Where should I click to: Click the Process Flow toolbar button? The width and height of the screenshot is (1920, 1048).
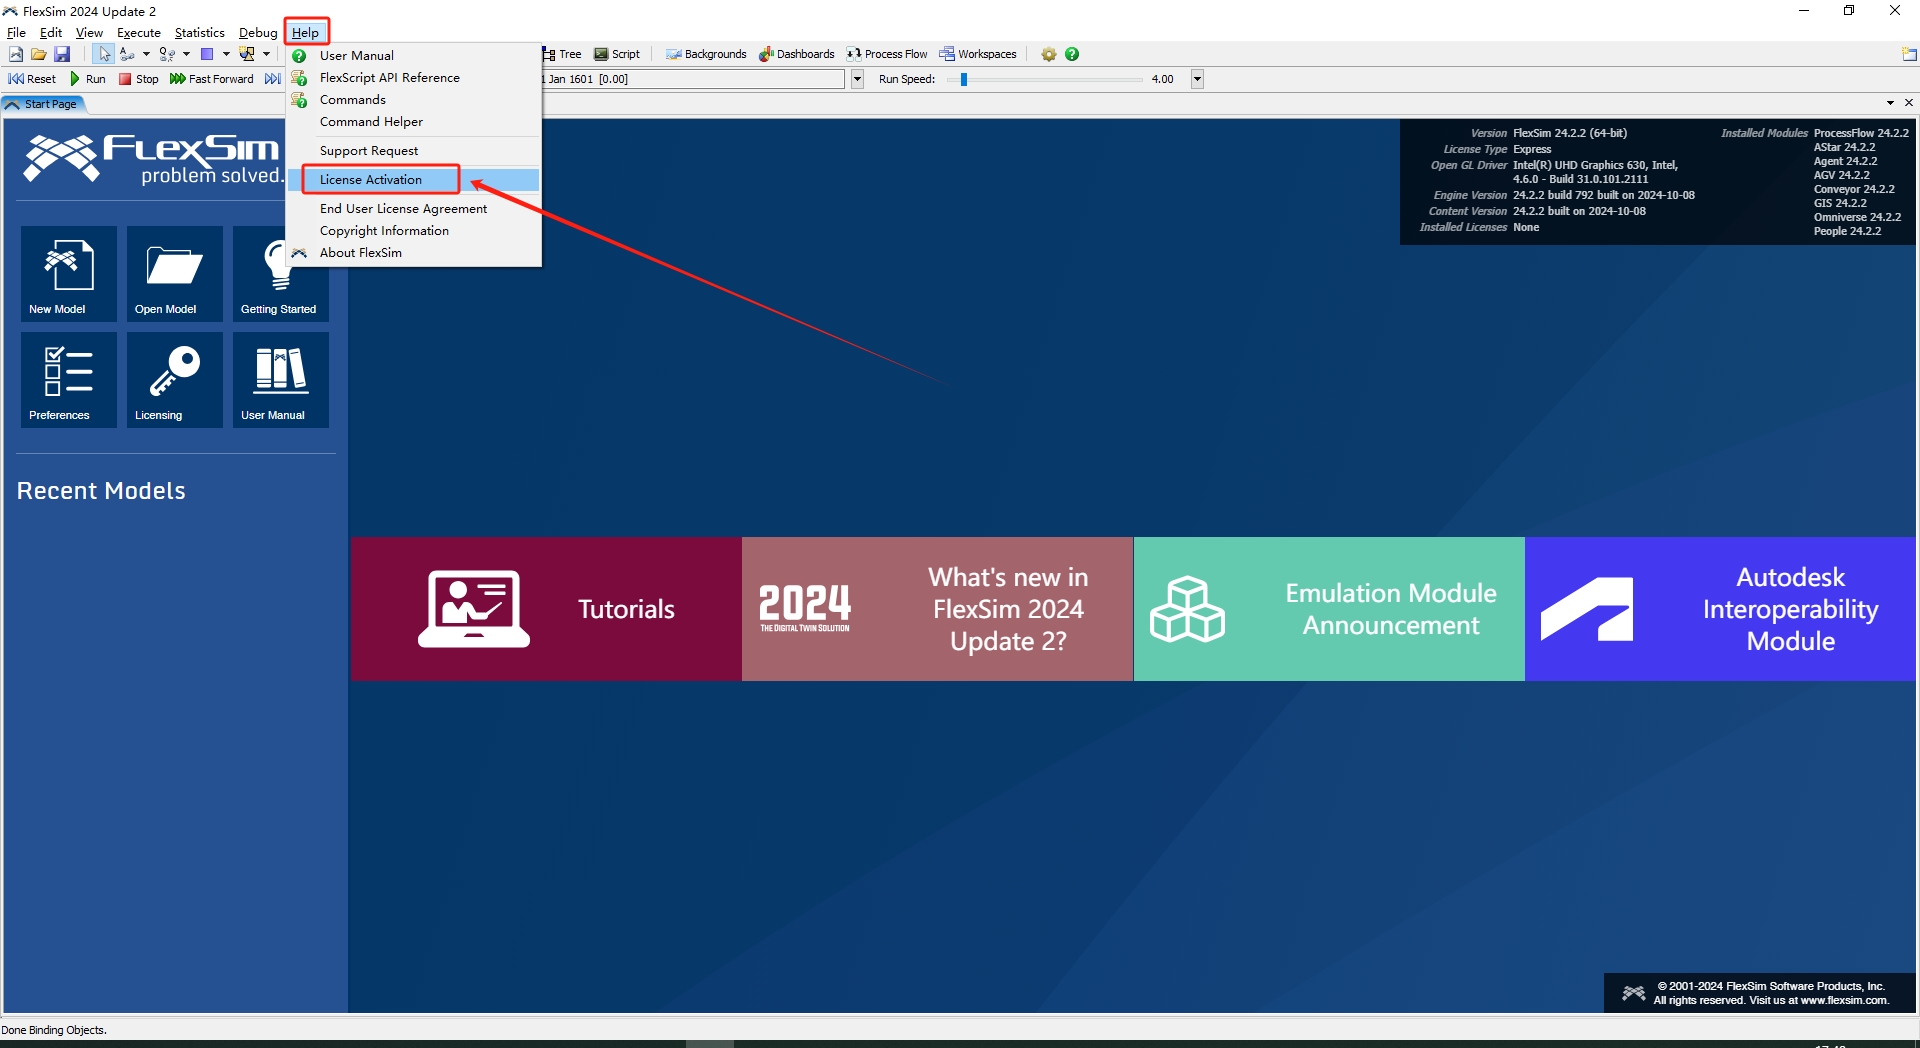(886, 54)
